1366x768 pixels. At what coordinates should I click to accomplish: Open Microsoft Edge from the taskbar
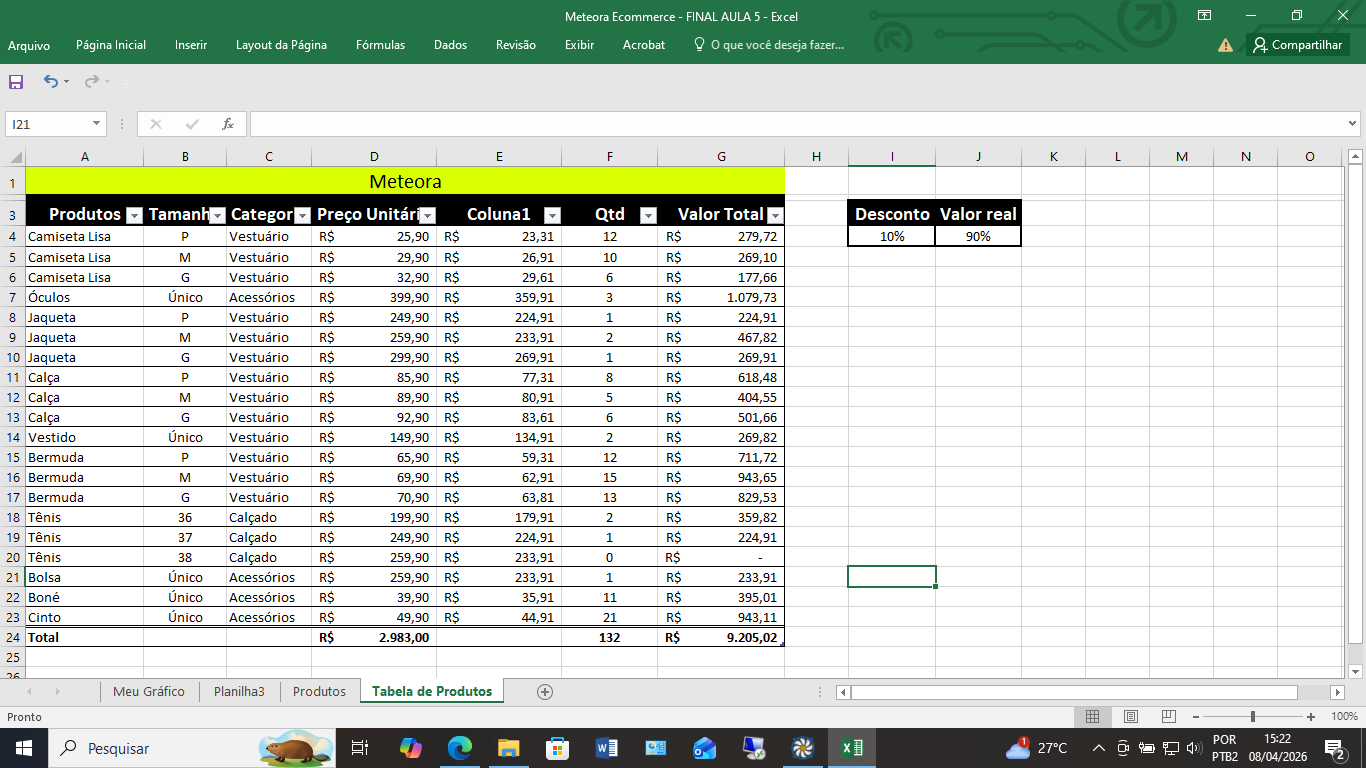click(x=459, y=748)
